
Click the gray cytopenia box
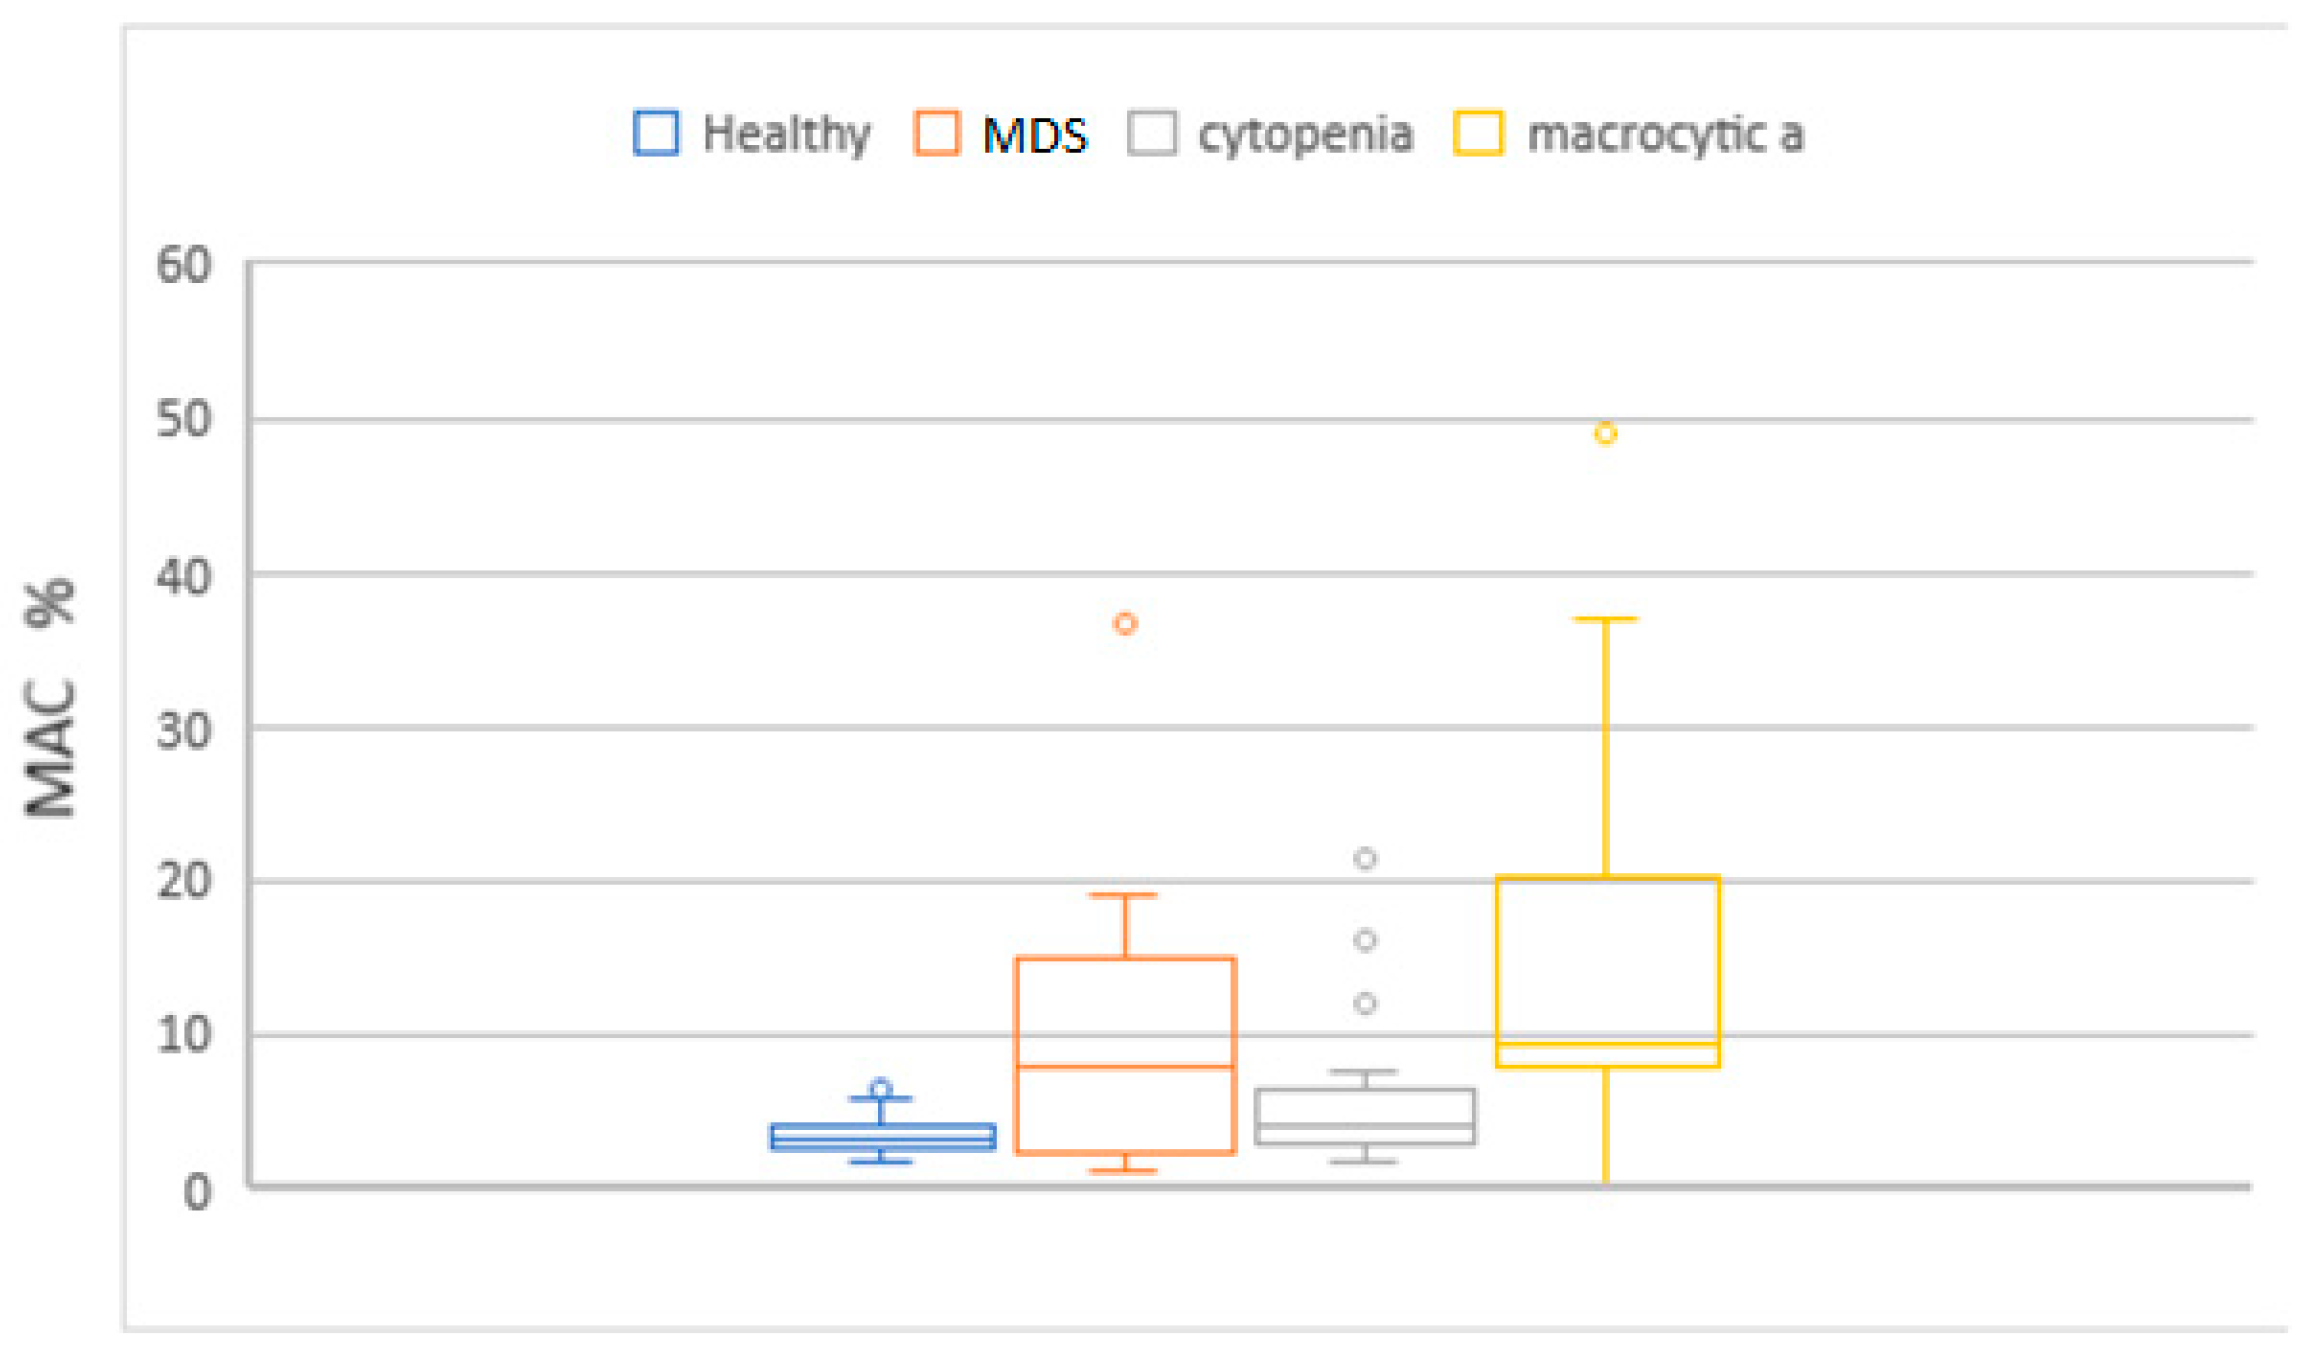[1365, 1108]
